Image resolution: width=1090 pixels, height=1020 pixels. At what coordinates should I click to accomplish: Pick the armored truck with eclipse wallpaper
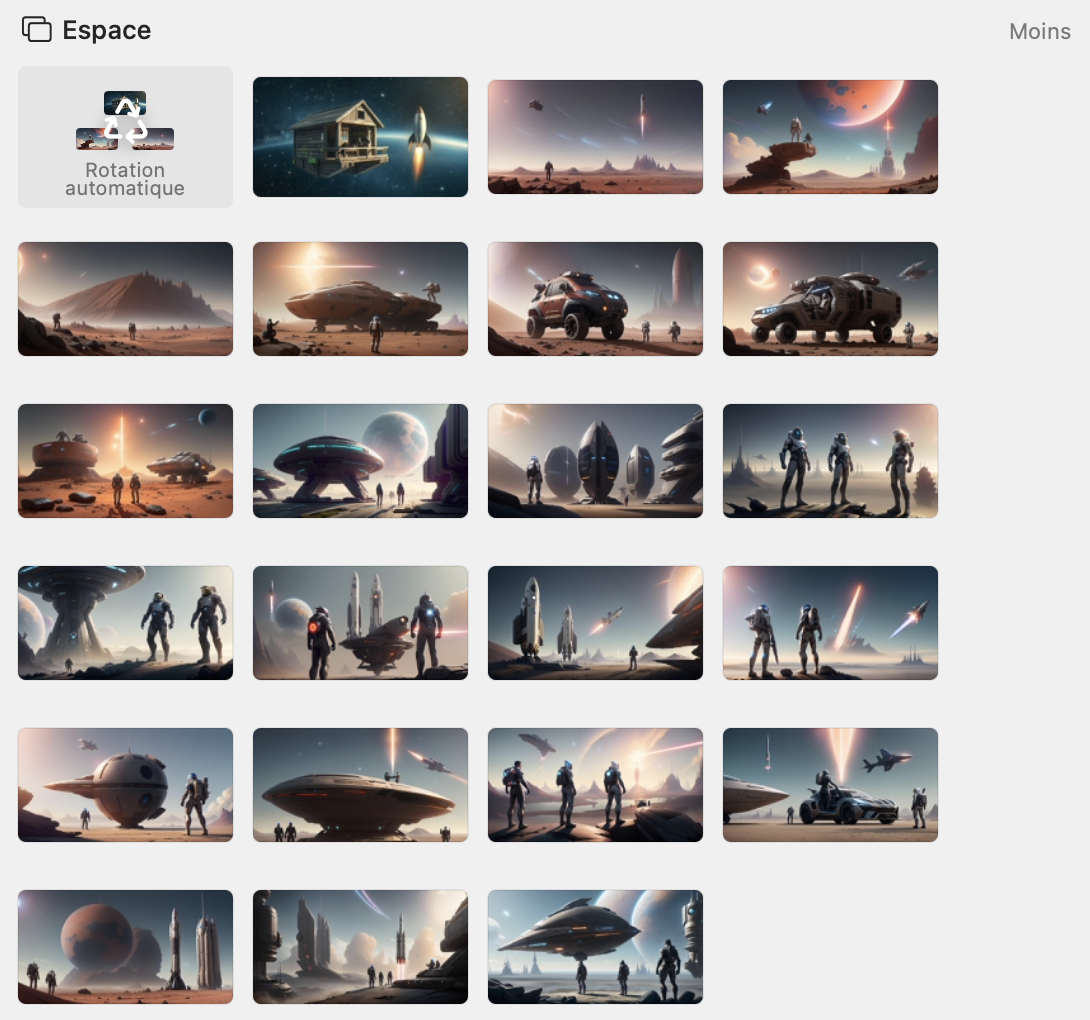click(x=830, y=299)
